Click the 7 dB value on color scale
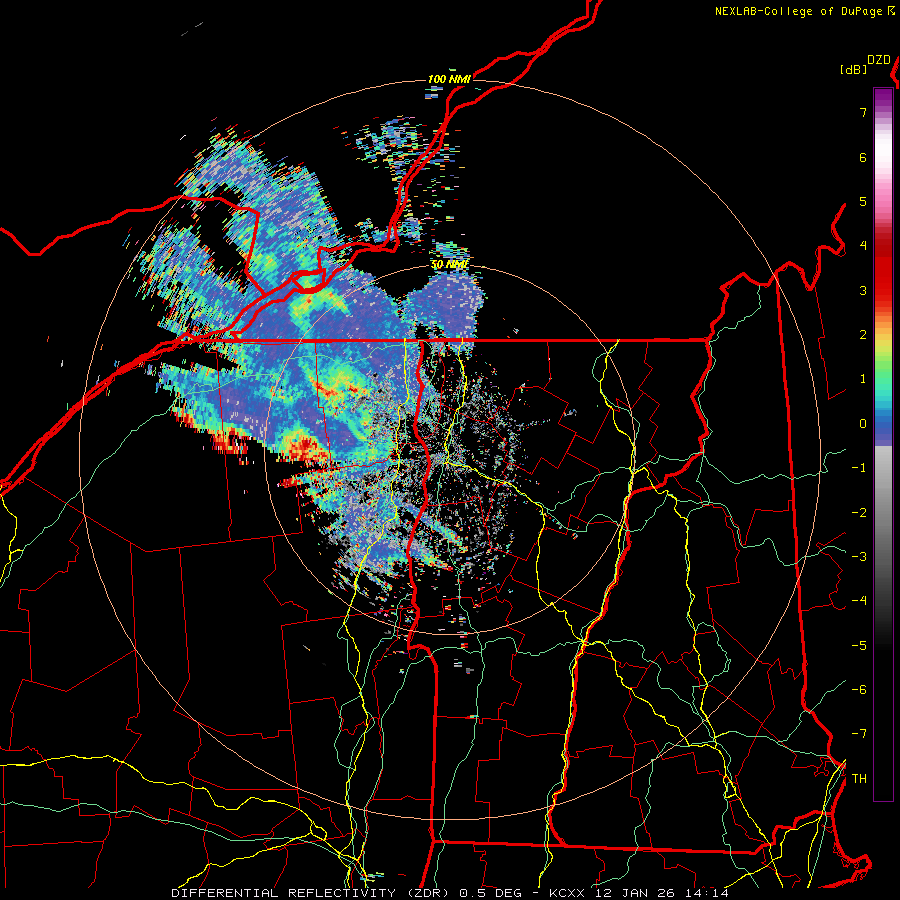The width and height of the screenshot is (900, 900). pyautogui.click(x=863, y=112)
